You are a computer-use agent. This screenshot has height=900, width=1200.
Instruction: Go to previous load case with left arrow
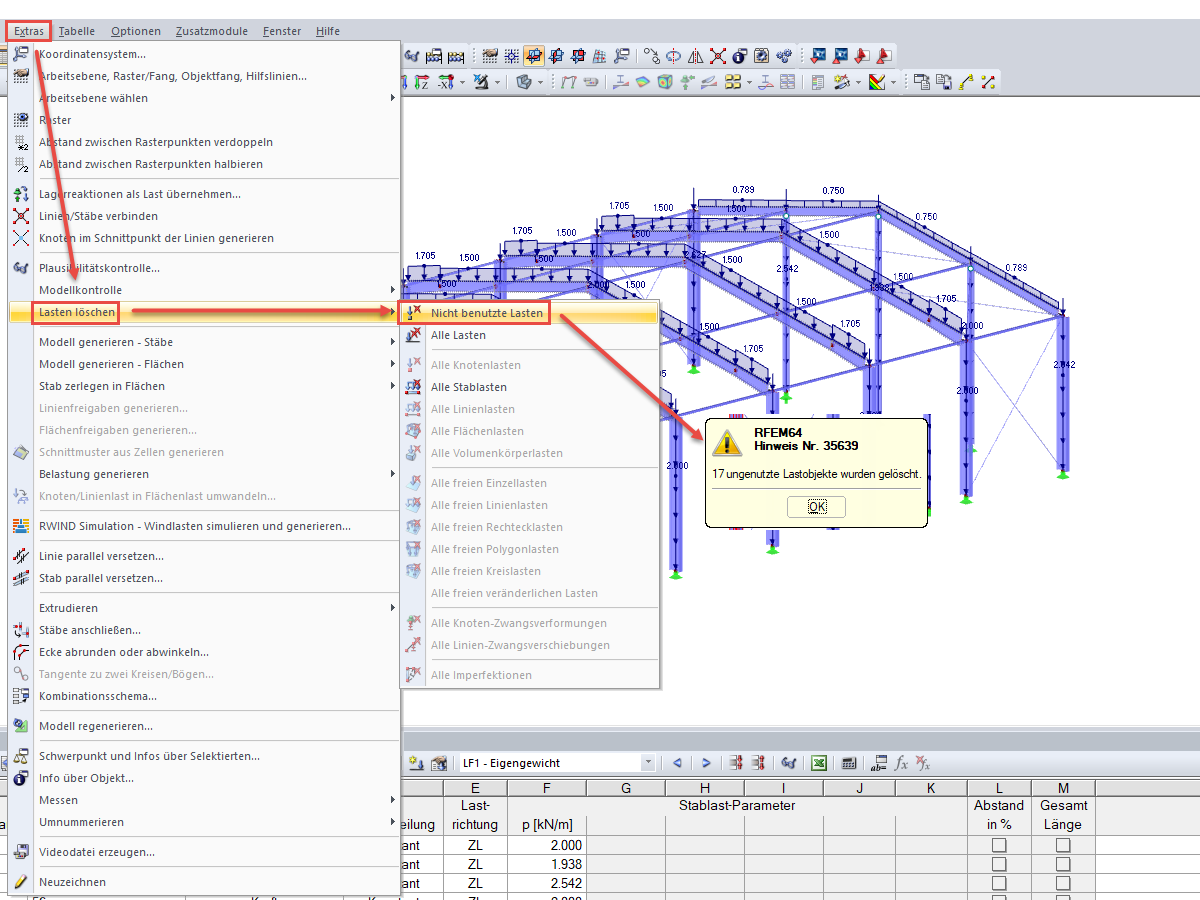pyautogui.click(x=677, y=763)
